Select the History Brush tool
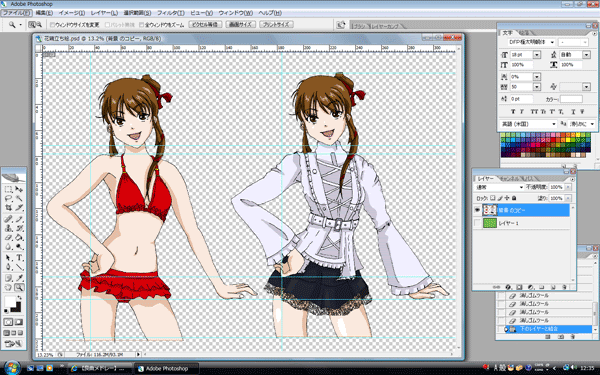Screen dimensions: 600x375 click(19, 228)
